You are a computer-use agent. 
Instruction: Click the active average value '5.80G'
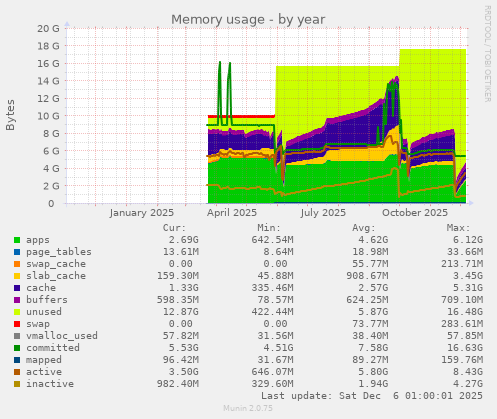pos(373,372)
